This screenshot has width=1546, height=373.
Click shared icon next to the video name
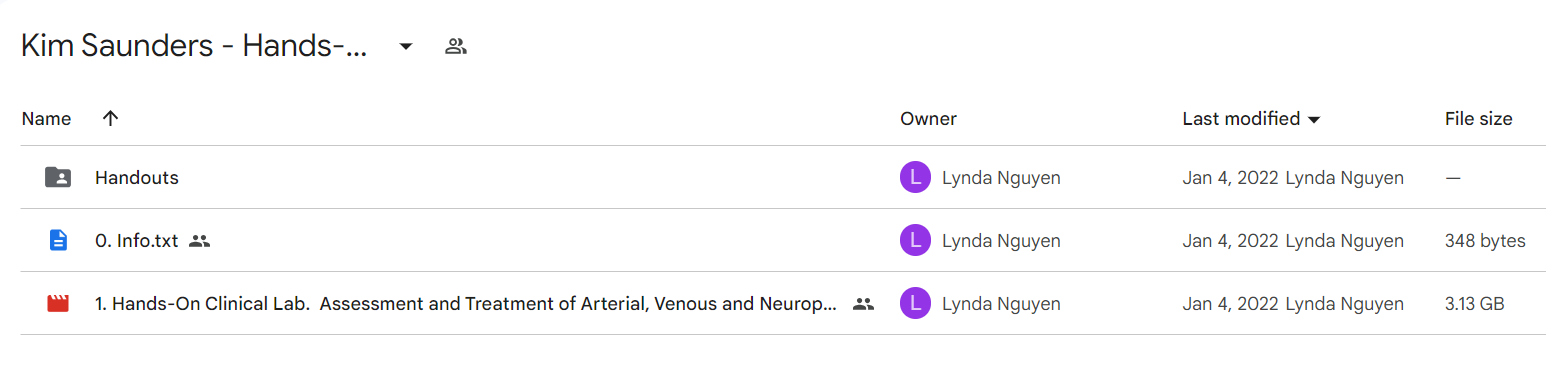tap(863, 304)
